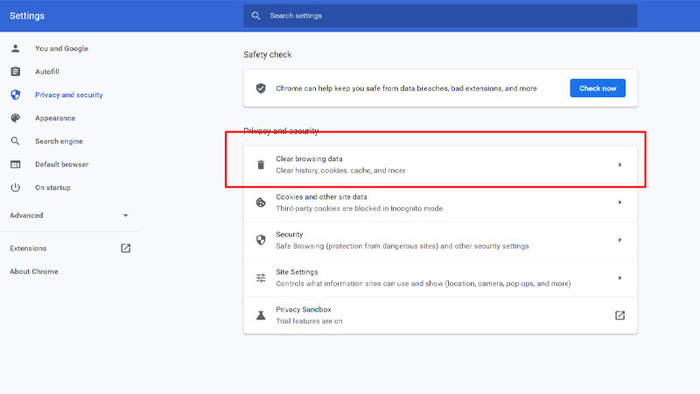The height and width of the screenshot is (394, 700).
Task: Click the Appearance palette icon
Action: (15, 118)
